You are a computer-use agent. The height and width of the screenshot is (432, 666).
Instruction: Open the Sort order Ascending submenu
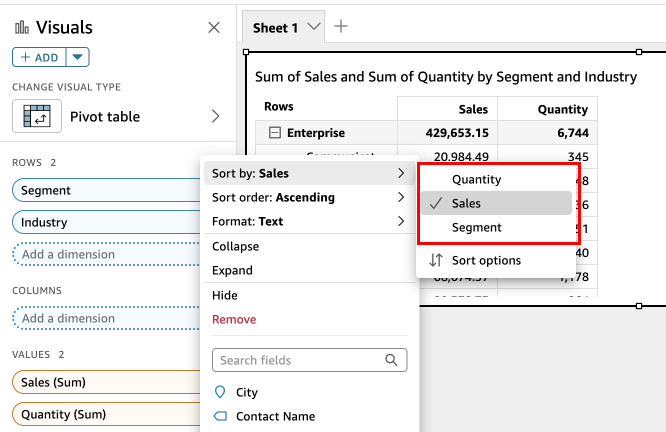pos(308,197)
